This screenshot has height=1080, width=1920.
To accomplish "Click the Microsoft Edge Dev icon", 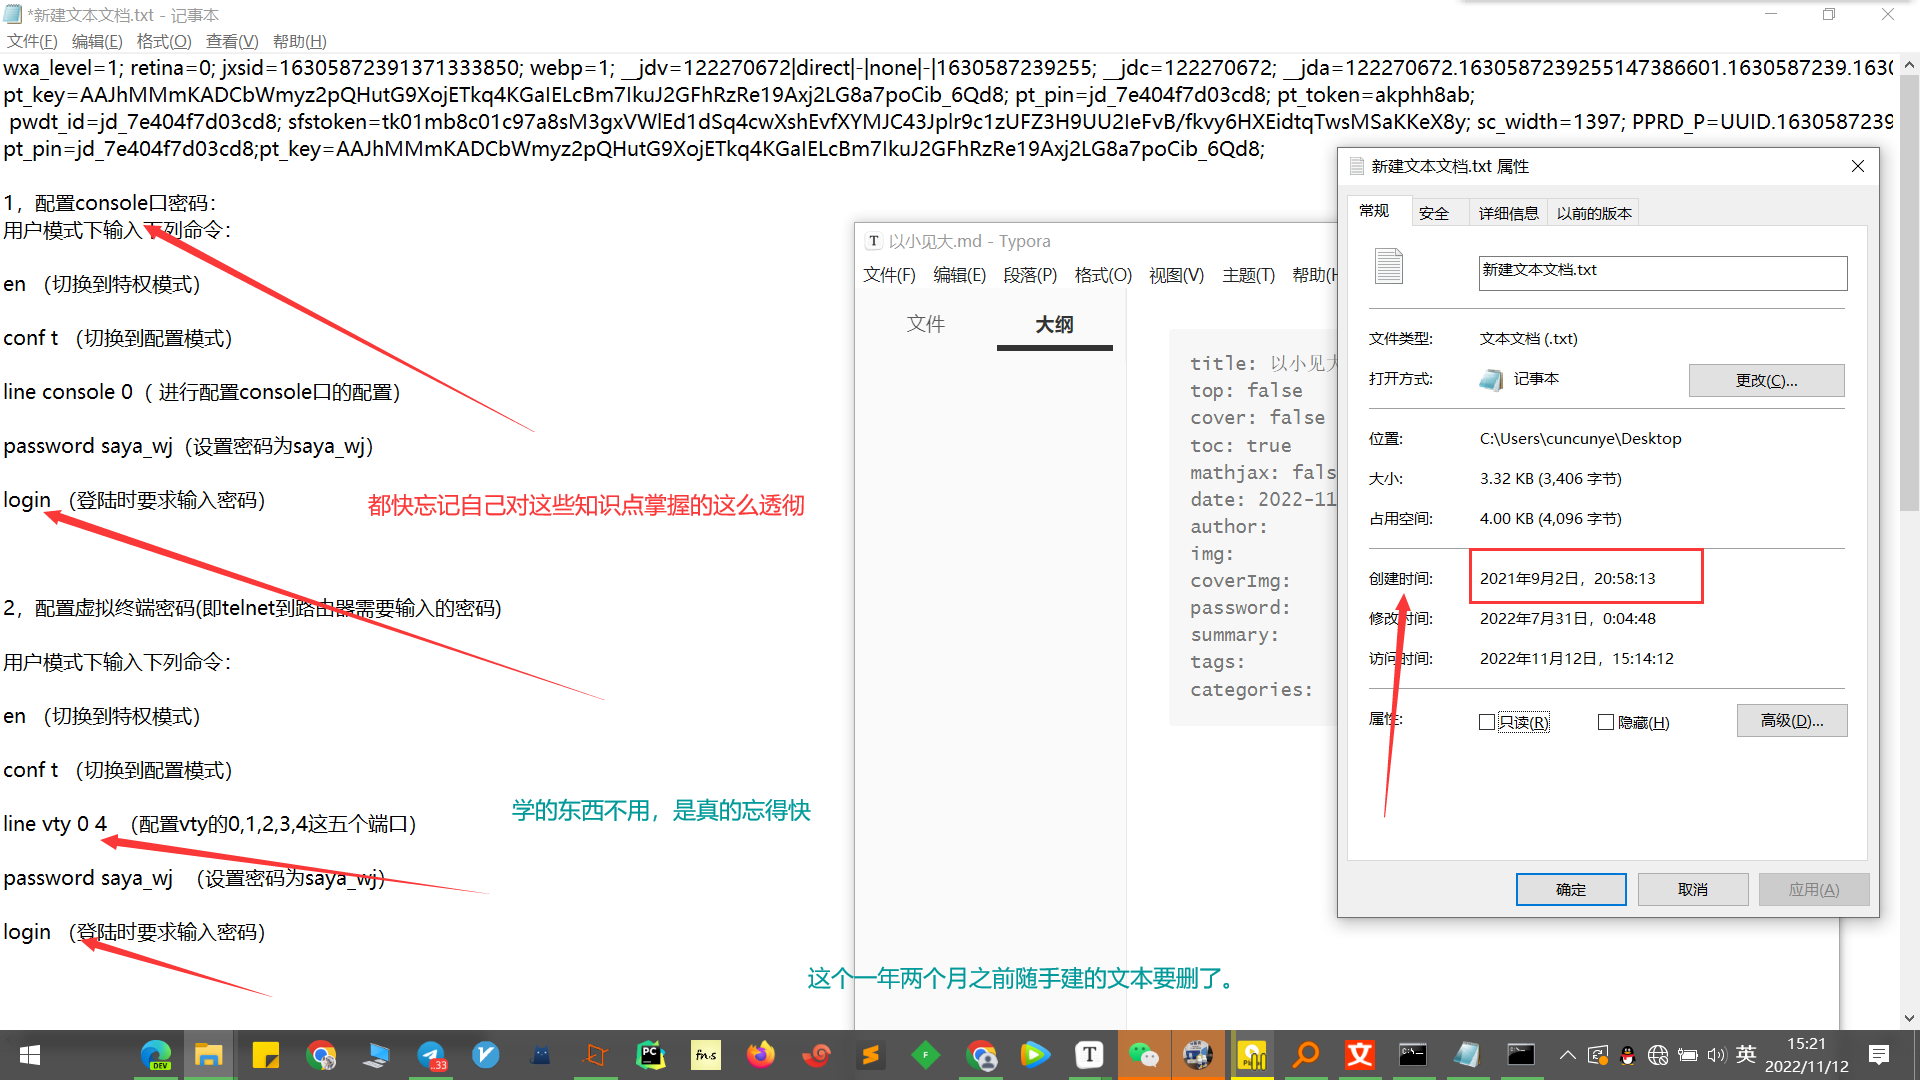I will tap(156, 1055).
